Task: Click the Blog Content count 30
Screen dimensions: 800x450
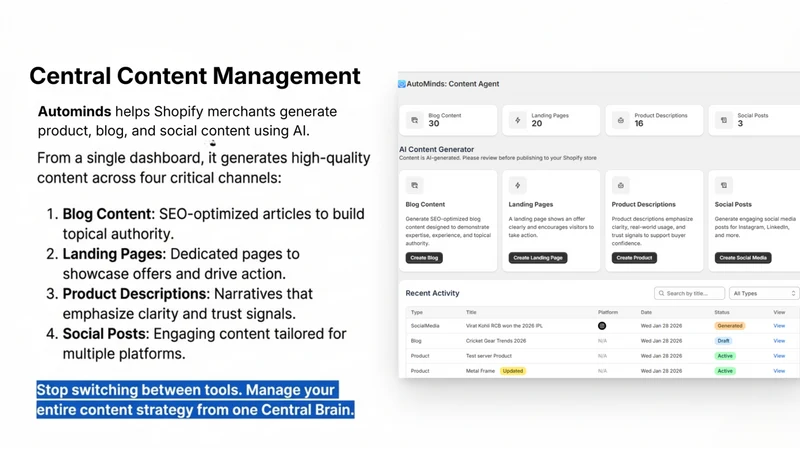Action: pos(434,123)
